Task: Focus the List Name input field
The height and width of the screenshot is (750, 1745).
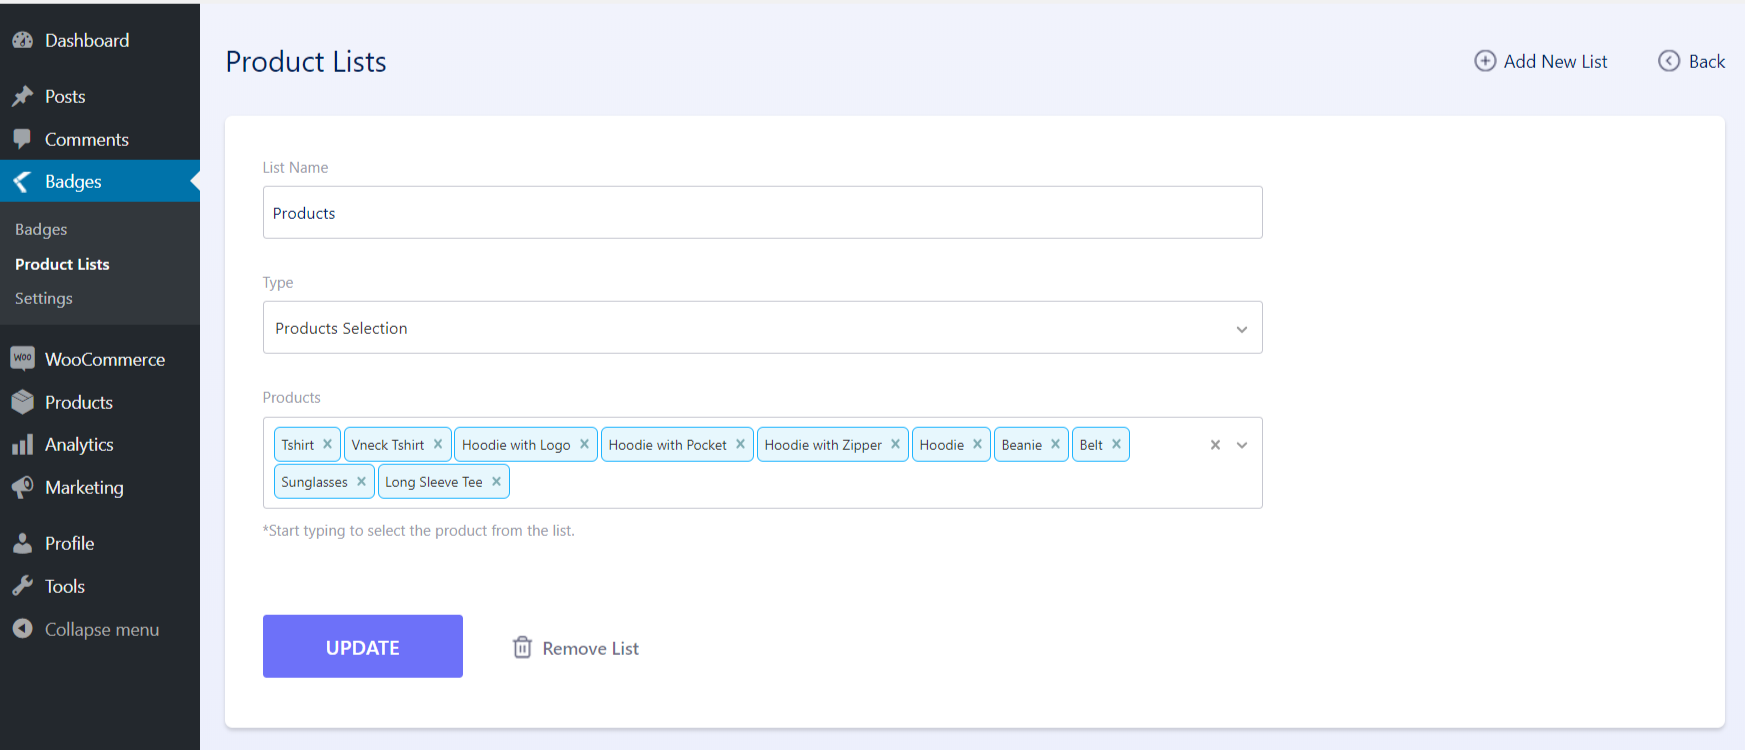Action: click(x=762, y=212)
